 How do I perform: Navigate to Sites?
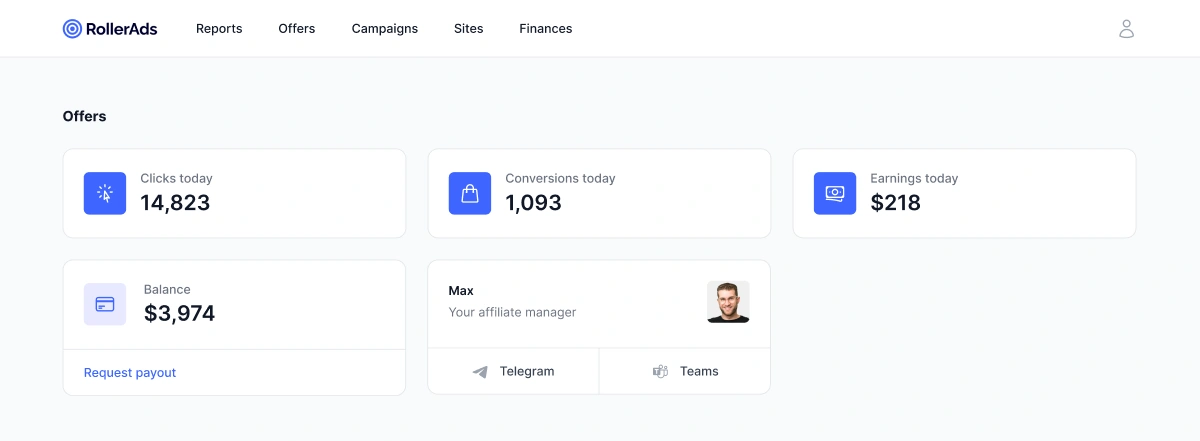(x=468, y=29)
